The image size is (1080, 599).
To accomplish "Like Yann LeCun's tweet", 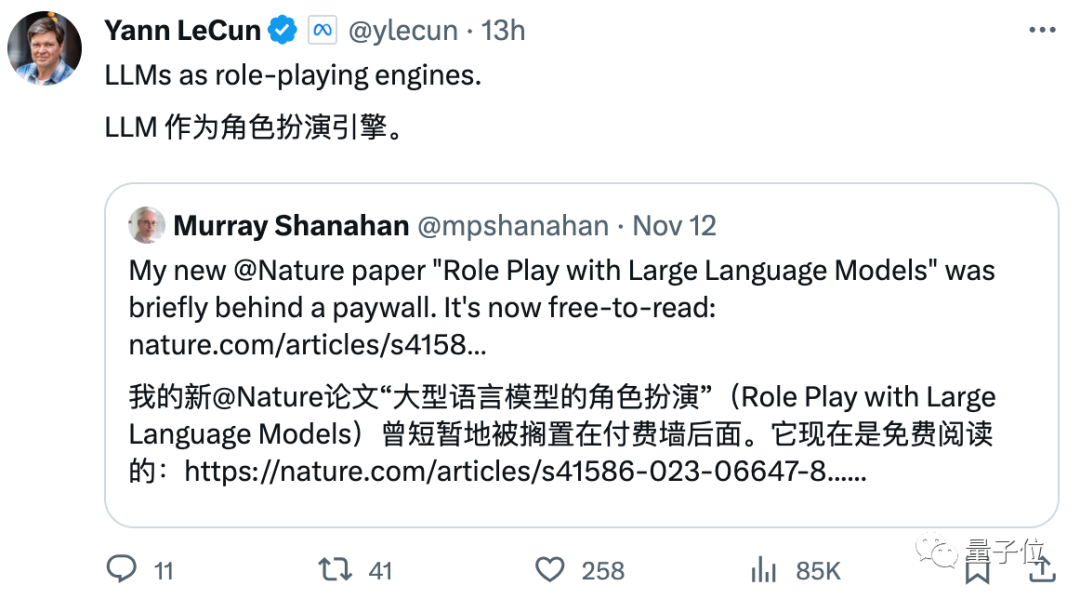I will pos(549,569).
